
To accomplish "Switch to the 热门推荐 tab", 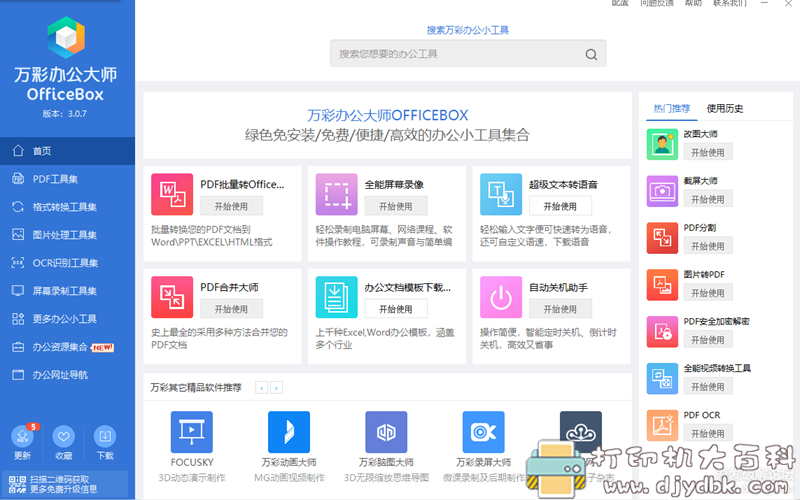I will click(671, 109).
